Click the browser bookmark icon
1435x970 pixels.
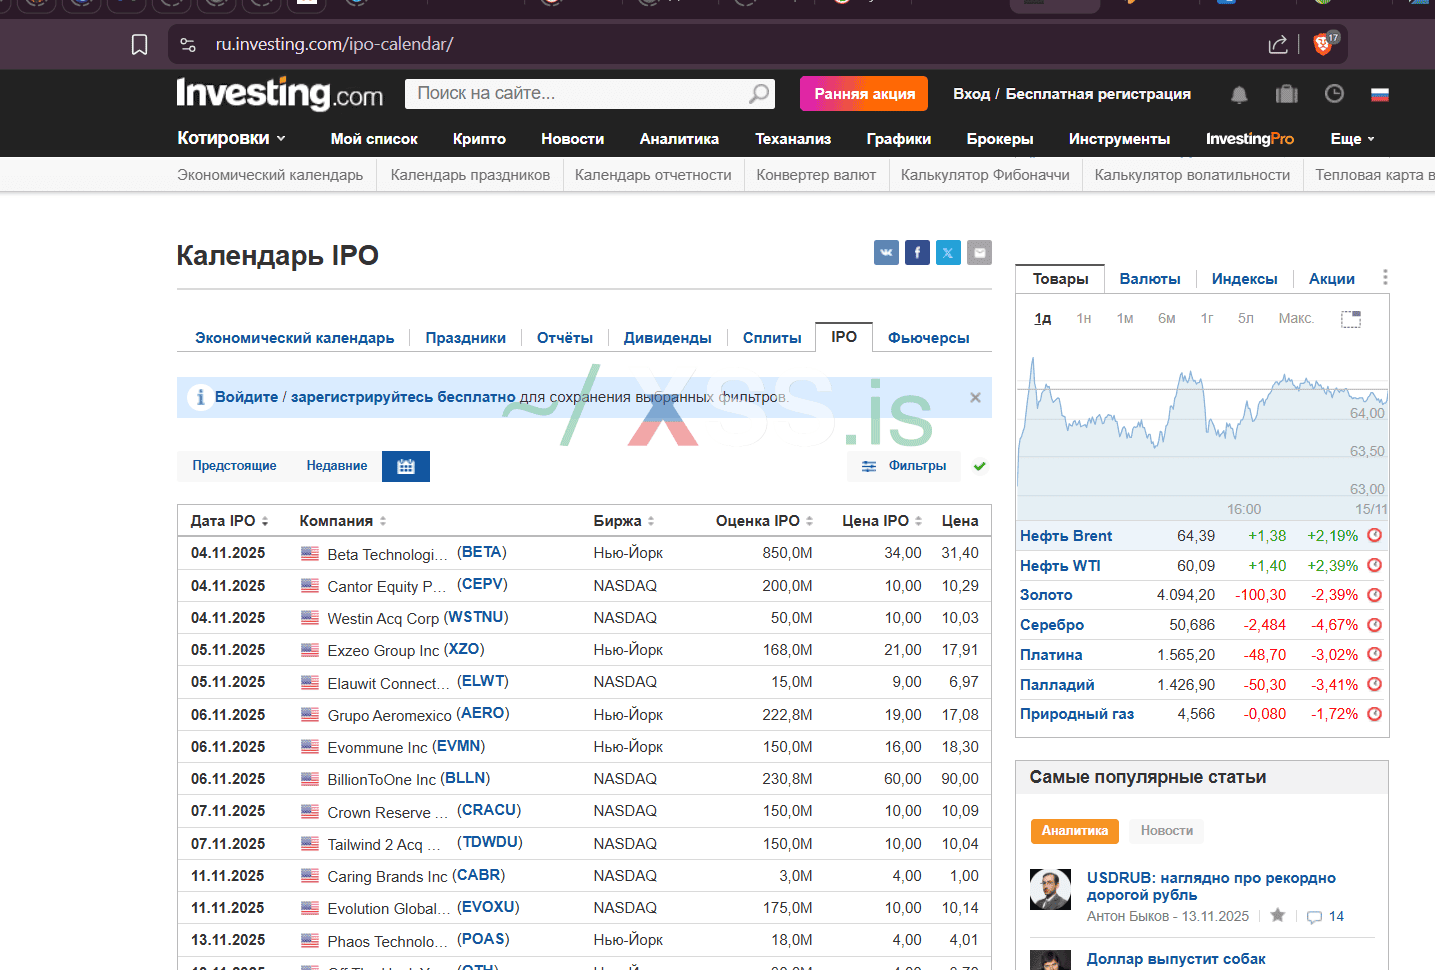click(x=140, y=44)
